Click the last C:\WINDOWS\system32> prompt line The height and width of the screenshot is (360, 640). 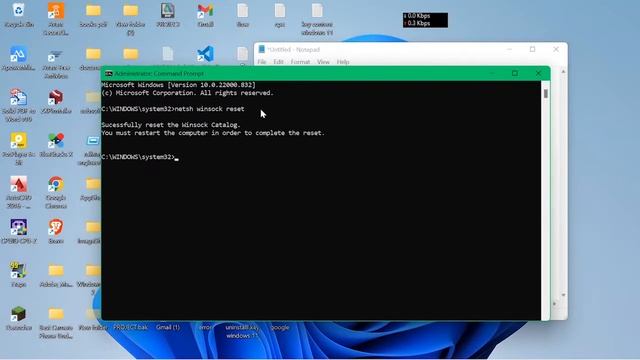(140, 157)
